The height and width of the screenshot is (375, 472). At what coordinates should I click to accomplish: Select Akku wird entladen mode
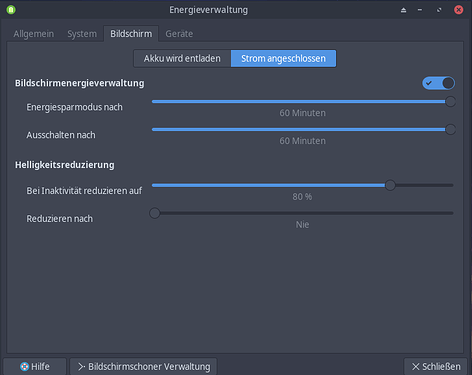point(182,59)
